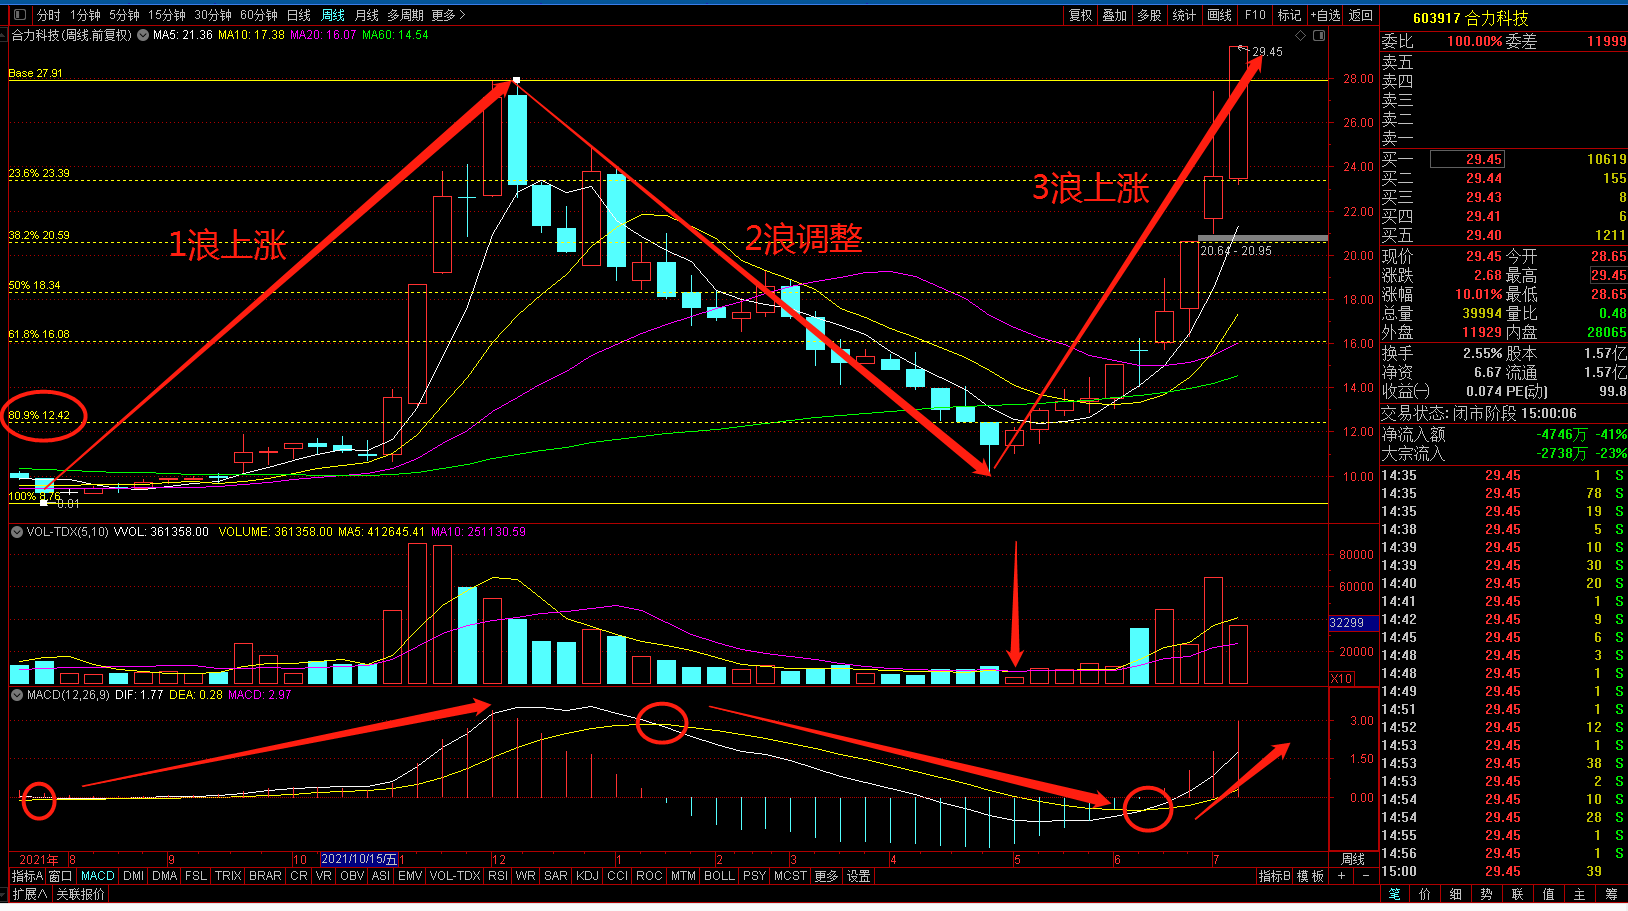The height and width of the screenshot is (911, 1628).
Task: Activate 画线 drawing tools
Action: coord(1219,15)
